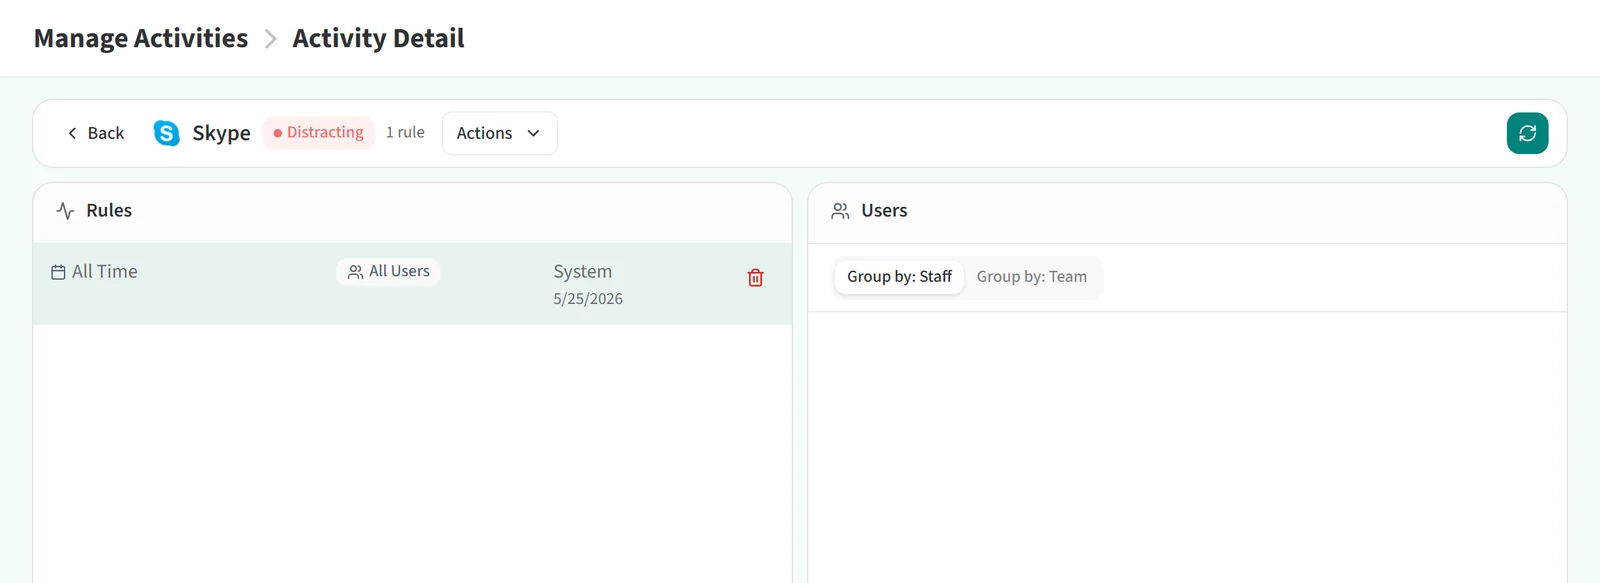The image size is (1600, 583).
Task: Click the All Time rule label
Action: coord(105,271)
